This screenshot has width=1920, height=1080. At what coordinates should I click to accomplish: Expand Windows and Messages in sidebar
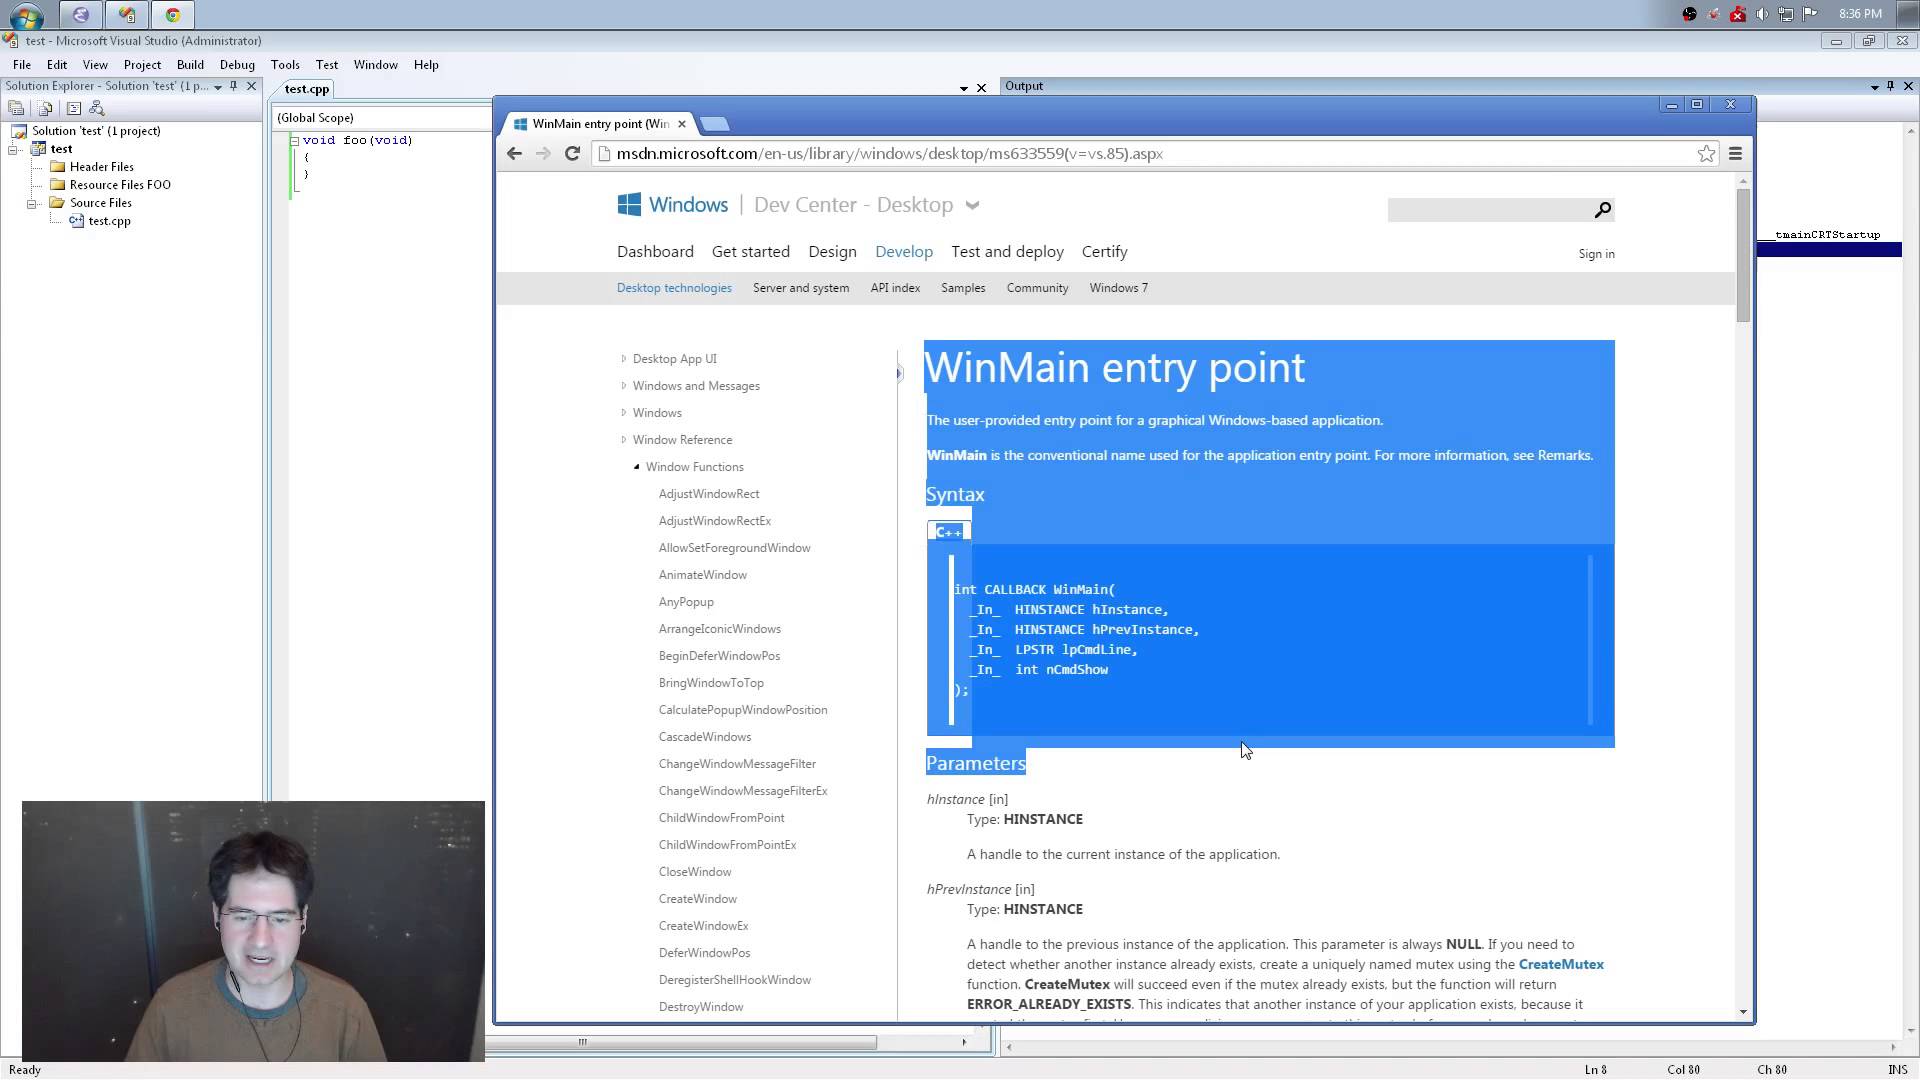[x=624, y=386]
